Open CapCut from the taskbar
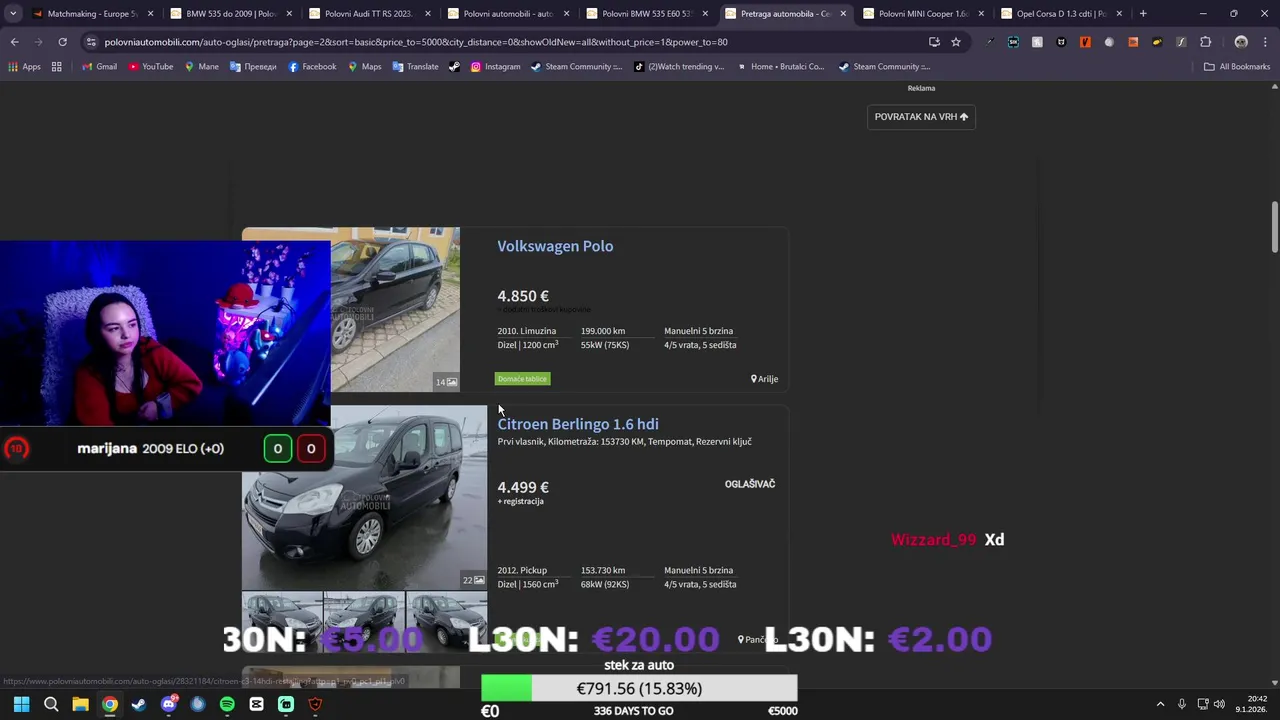 [x=256, y=704]
